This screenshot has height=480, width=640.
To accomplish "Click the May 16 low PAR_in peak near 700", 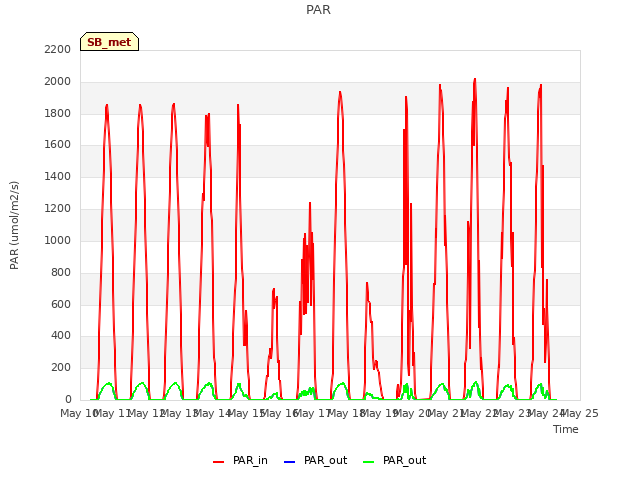I will [x=273, y=289].
